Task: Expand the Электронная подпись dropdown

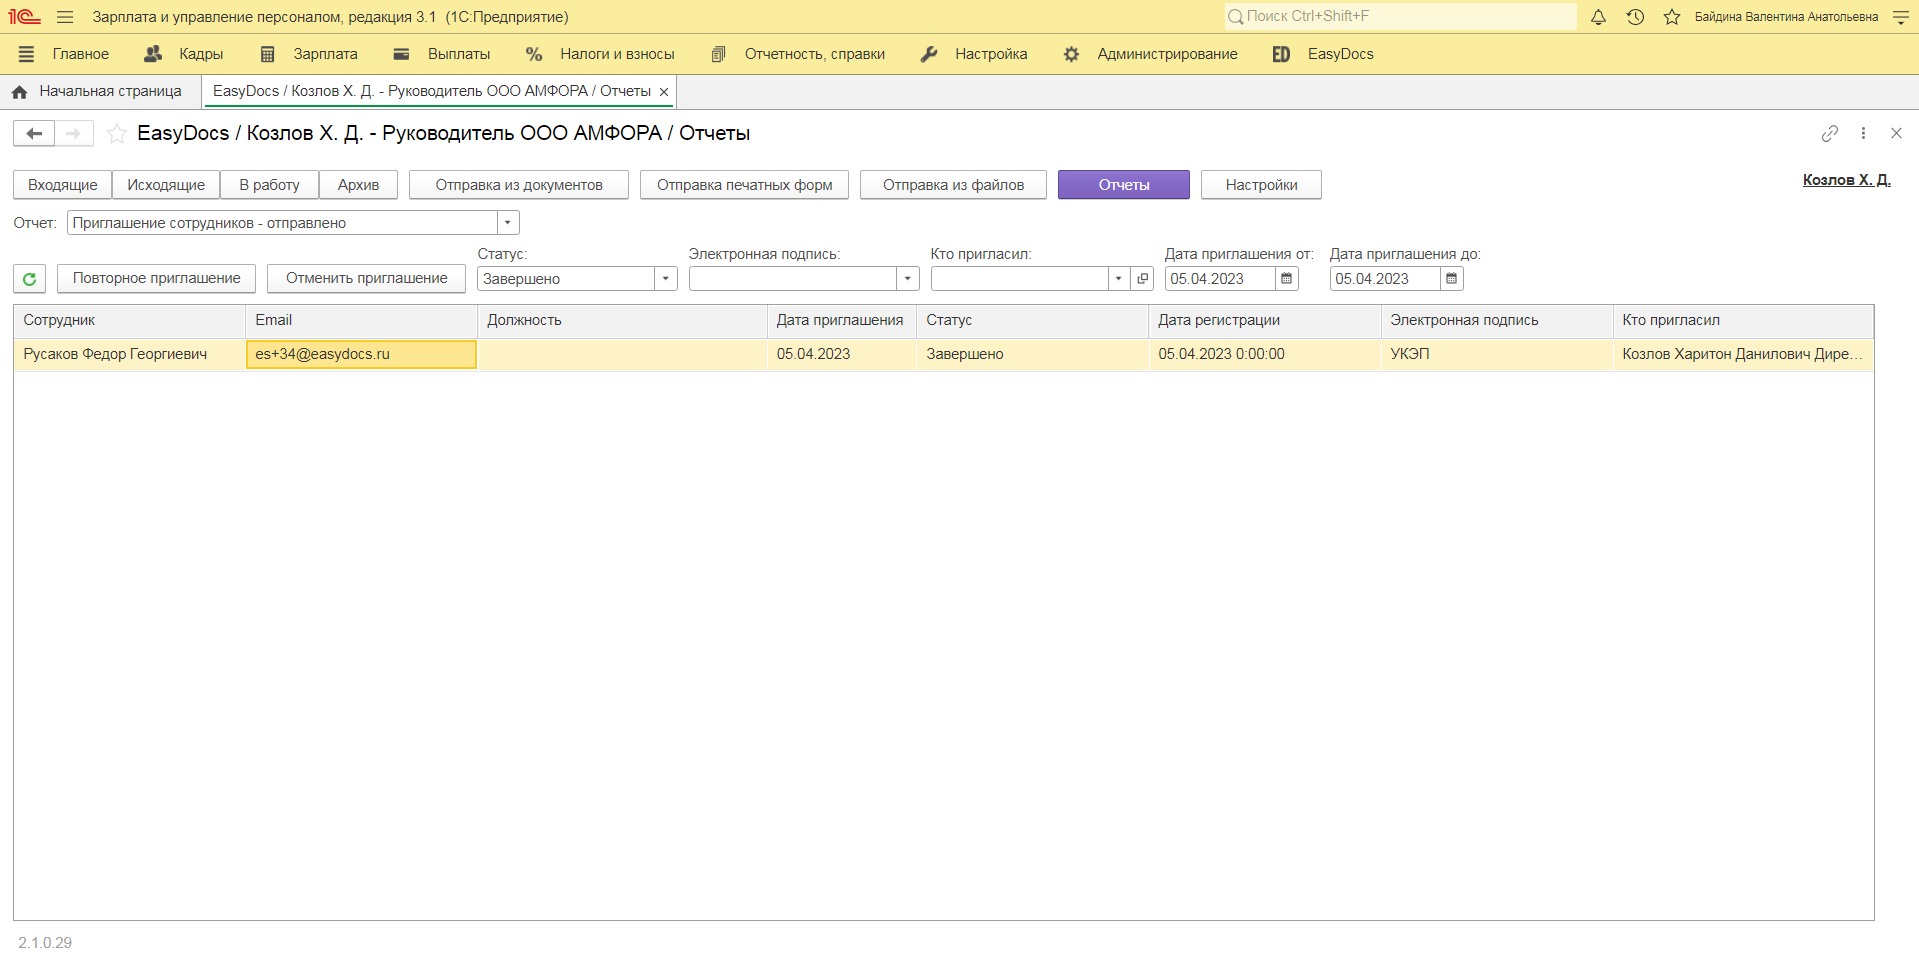Action: [x=907, y=279]
